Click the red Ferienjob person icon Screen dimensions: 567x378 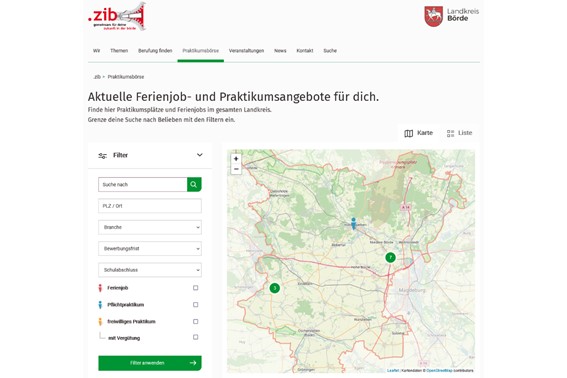(101, 288)
